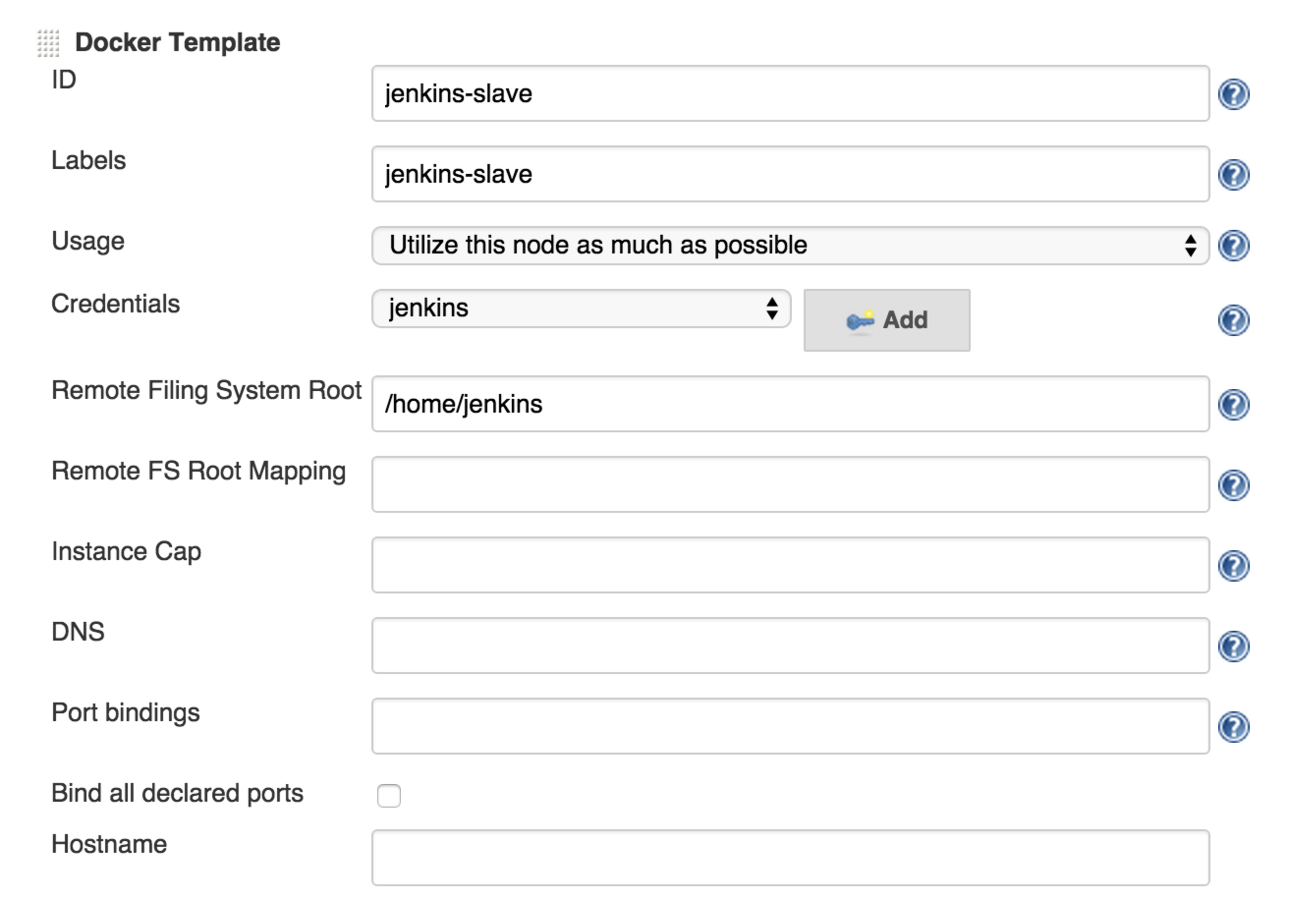Click the Docker Template heading

coord(178,43)
